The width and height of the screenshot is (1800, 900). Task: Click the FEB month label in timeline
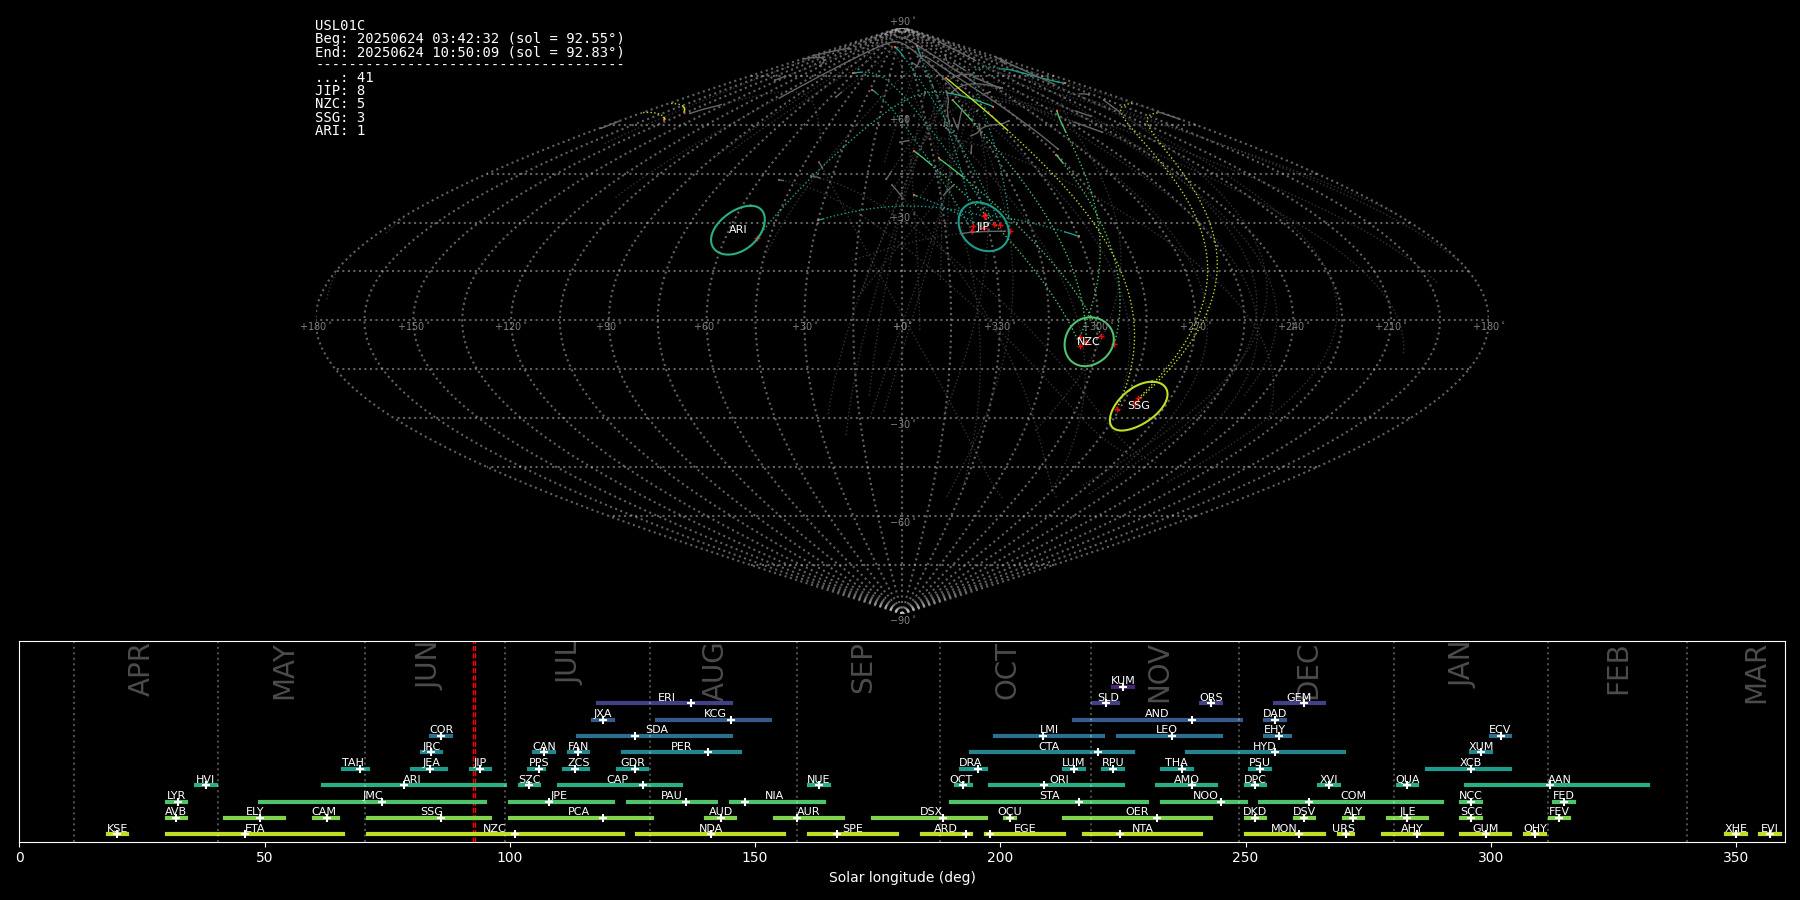pyautogui.click(x=1618, y=671)
